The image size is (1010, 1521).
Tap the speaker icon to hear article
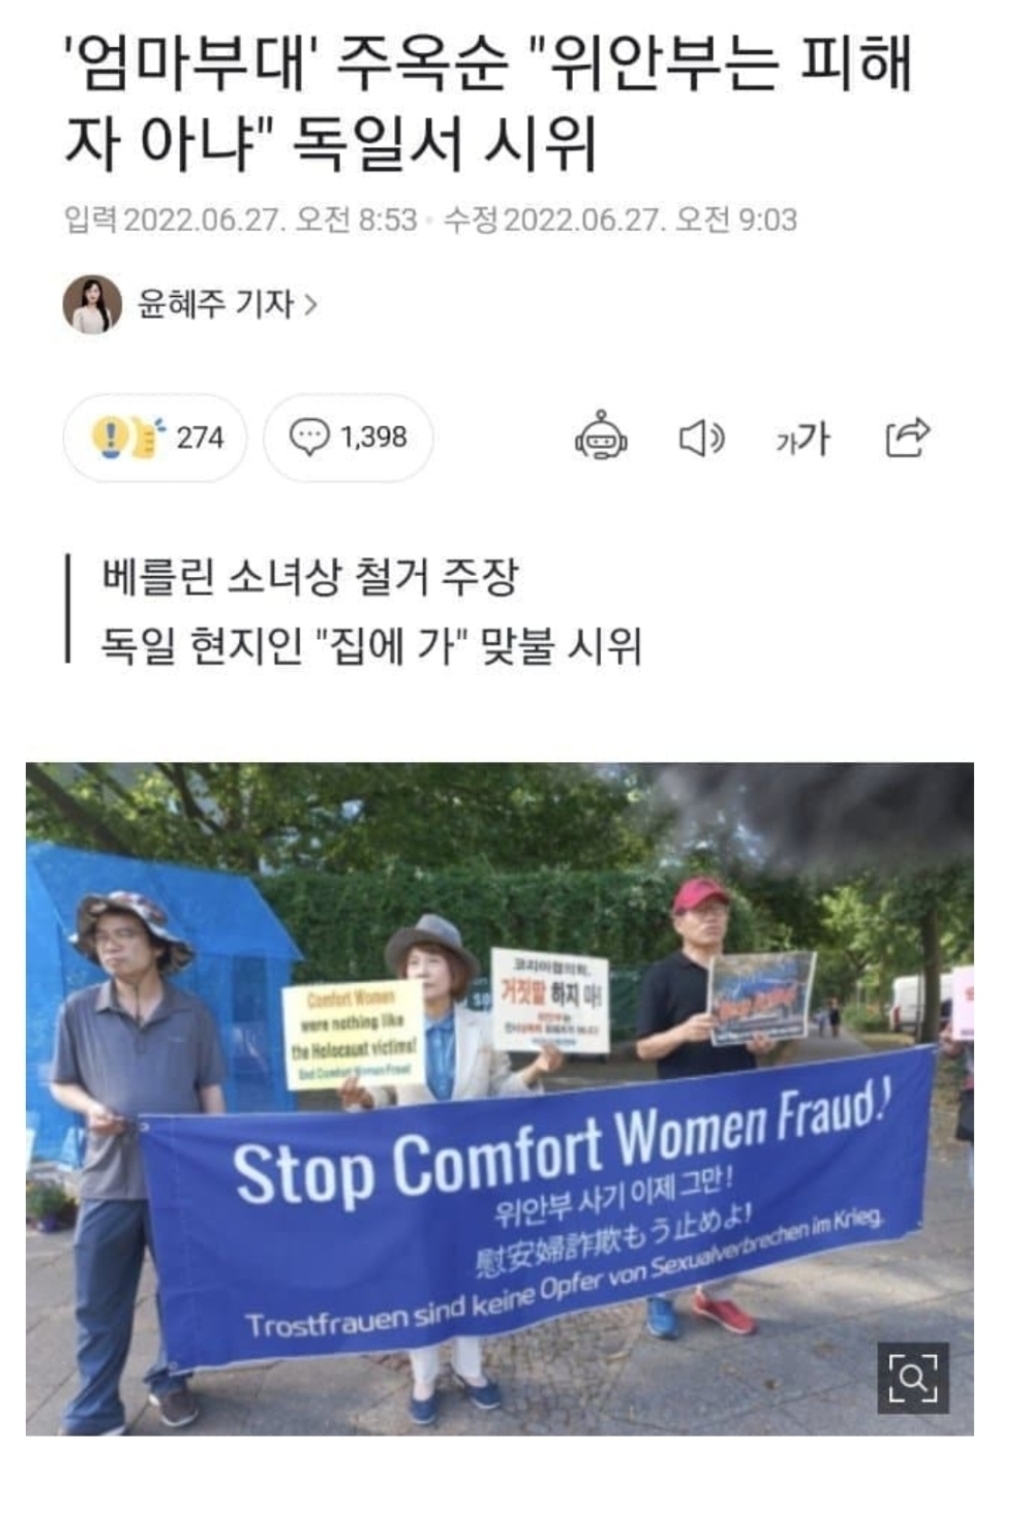click(701, 438)
